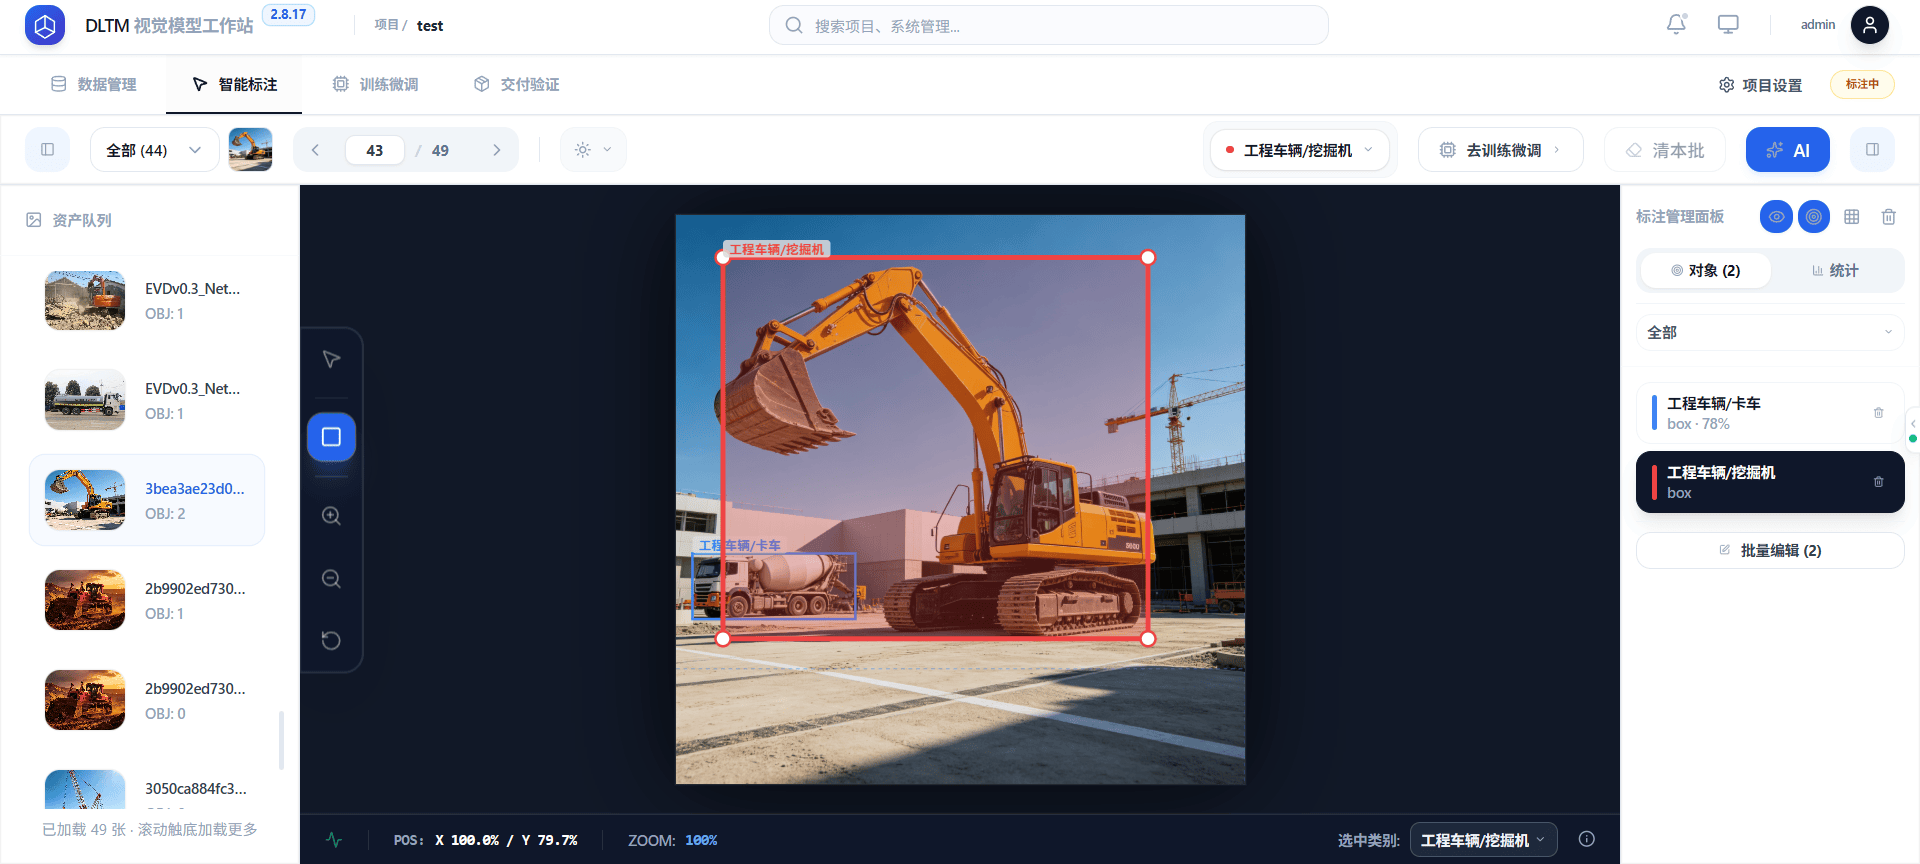Select first EVDv0.3_Net asset with excavator
This screenshot has width=1920, height=864.
pyautogui.click(x=148, y=300)
